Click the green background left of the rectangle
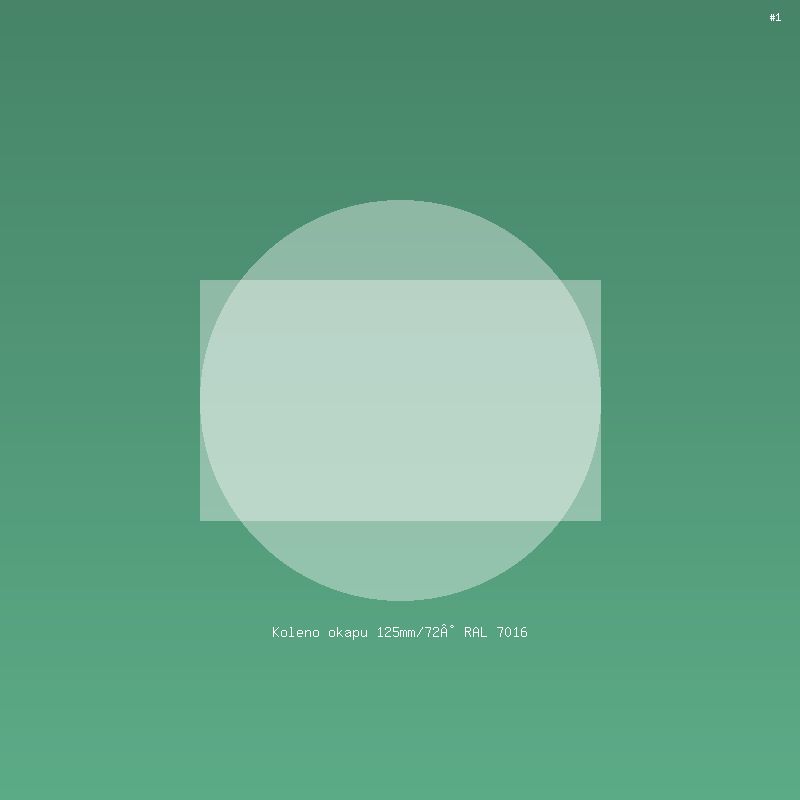 pyautogui.click(x=100, y=400)
